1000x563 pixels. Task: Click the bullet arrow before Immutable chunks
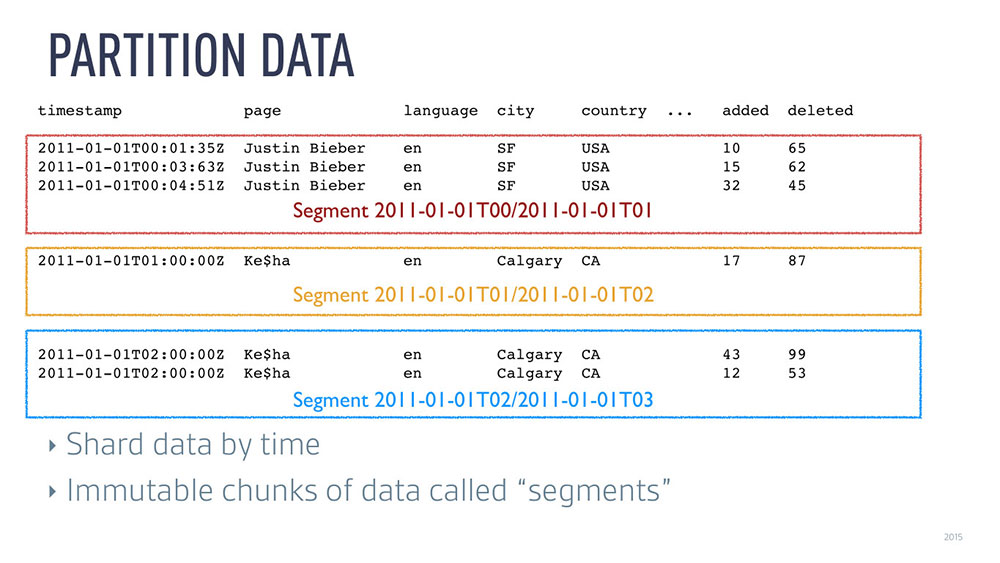click(x=52, y=492)
